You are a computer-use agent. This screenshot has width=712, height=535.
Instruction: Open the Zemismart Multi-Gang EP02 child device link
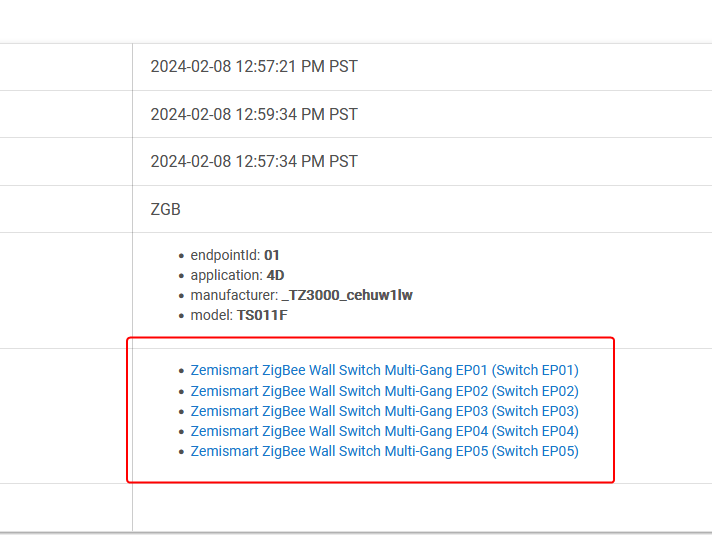384,391
